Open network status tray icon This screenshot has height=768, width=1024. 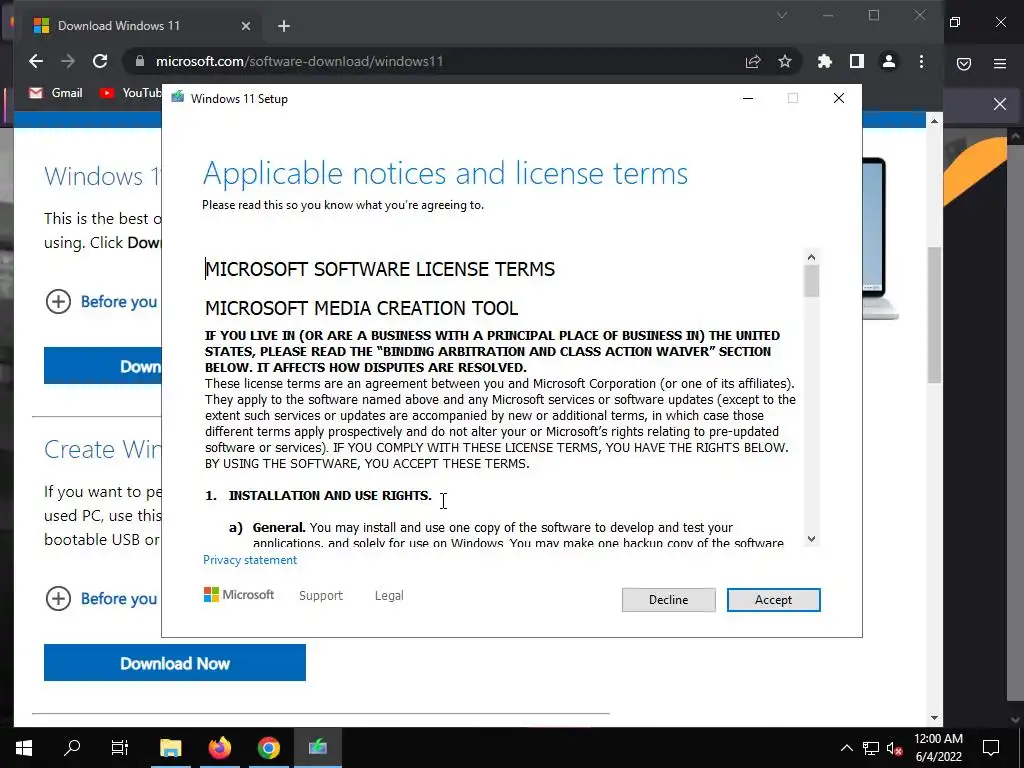871,748
